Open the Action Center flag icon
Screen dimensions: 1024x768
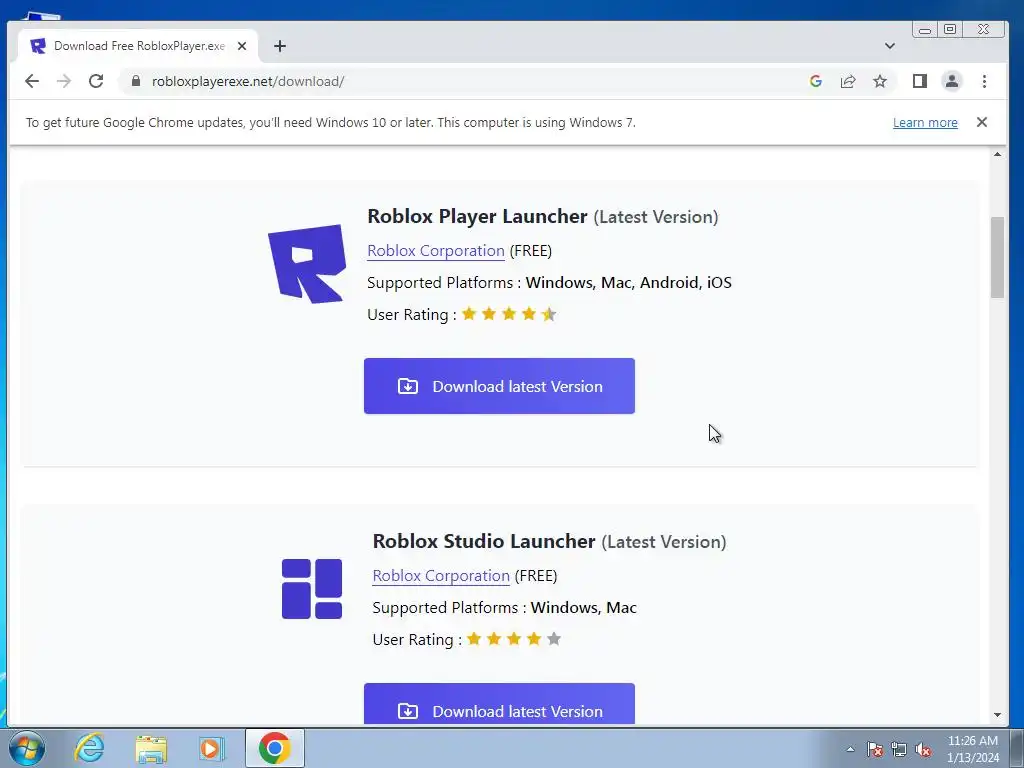[x=875, y=749]
